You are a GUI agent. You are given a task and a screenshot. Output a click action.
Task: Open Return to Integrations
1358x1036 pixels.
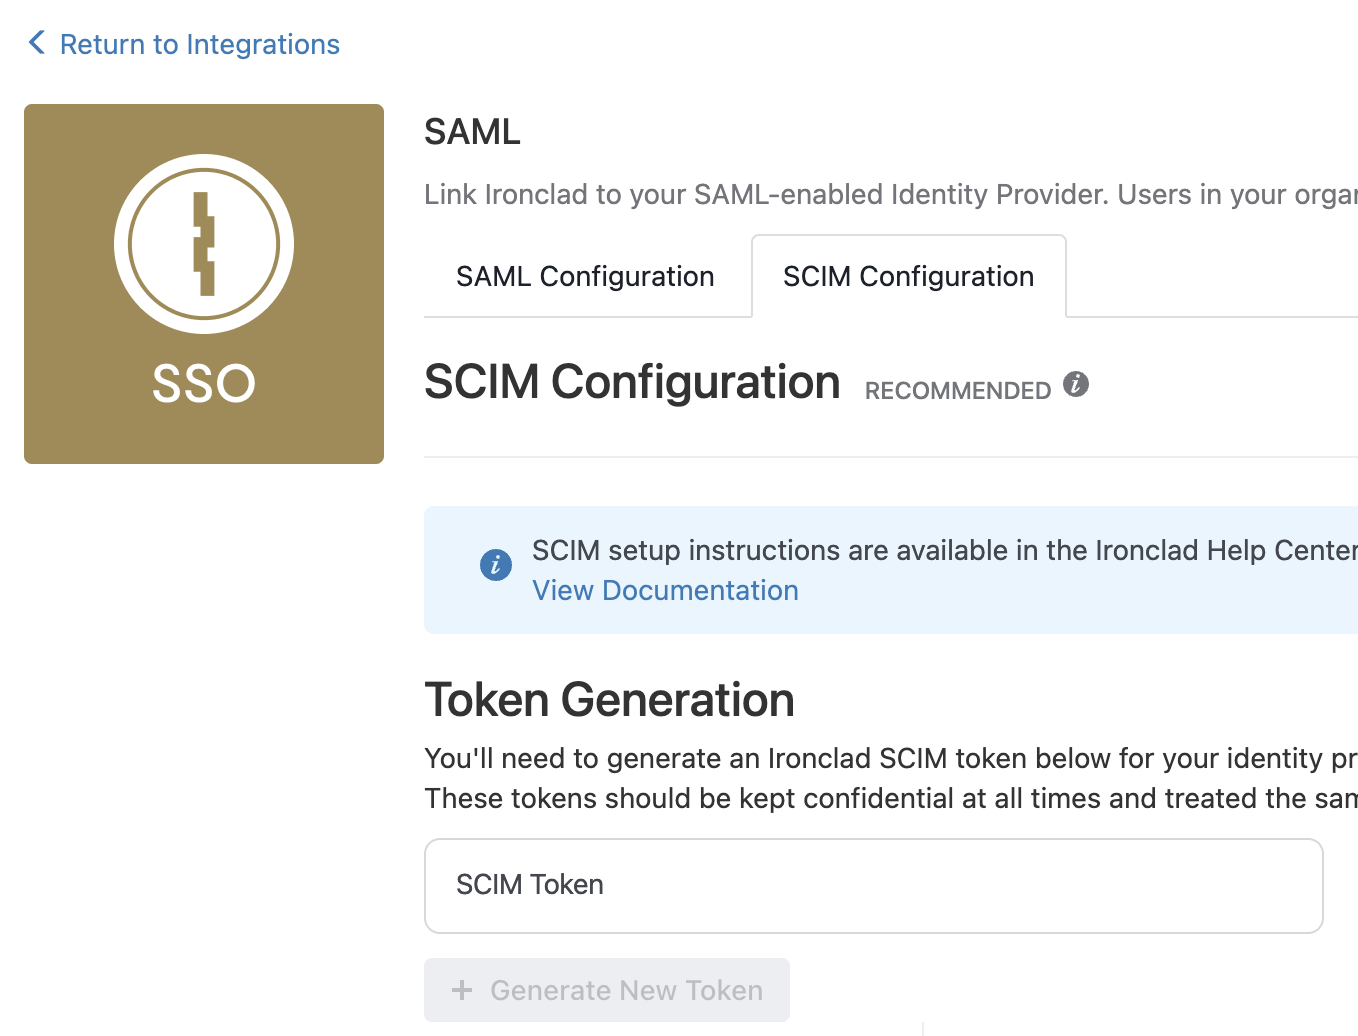click(x=199, y=44)
